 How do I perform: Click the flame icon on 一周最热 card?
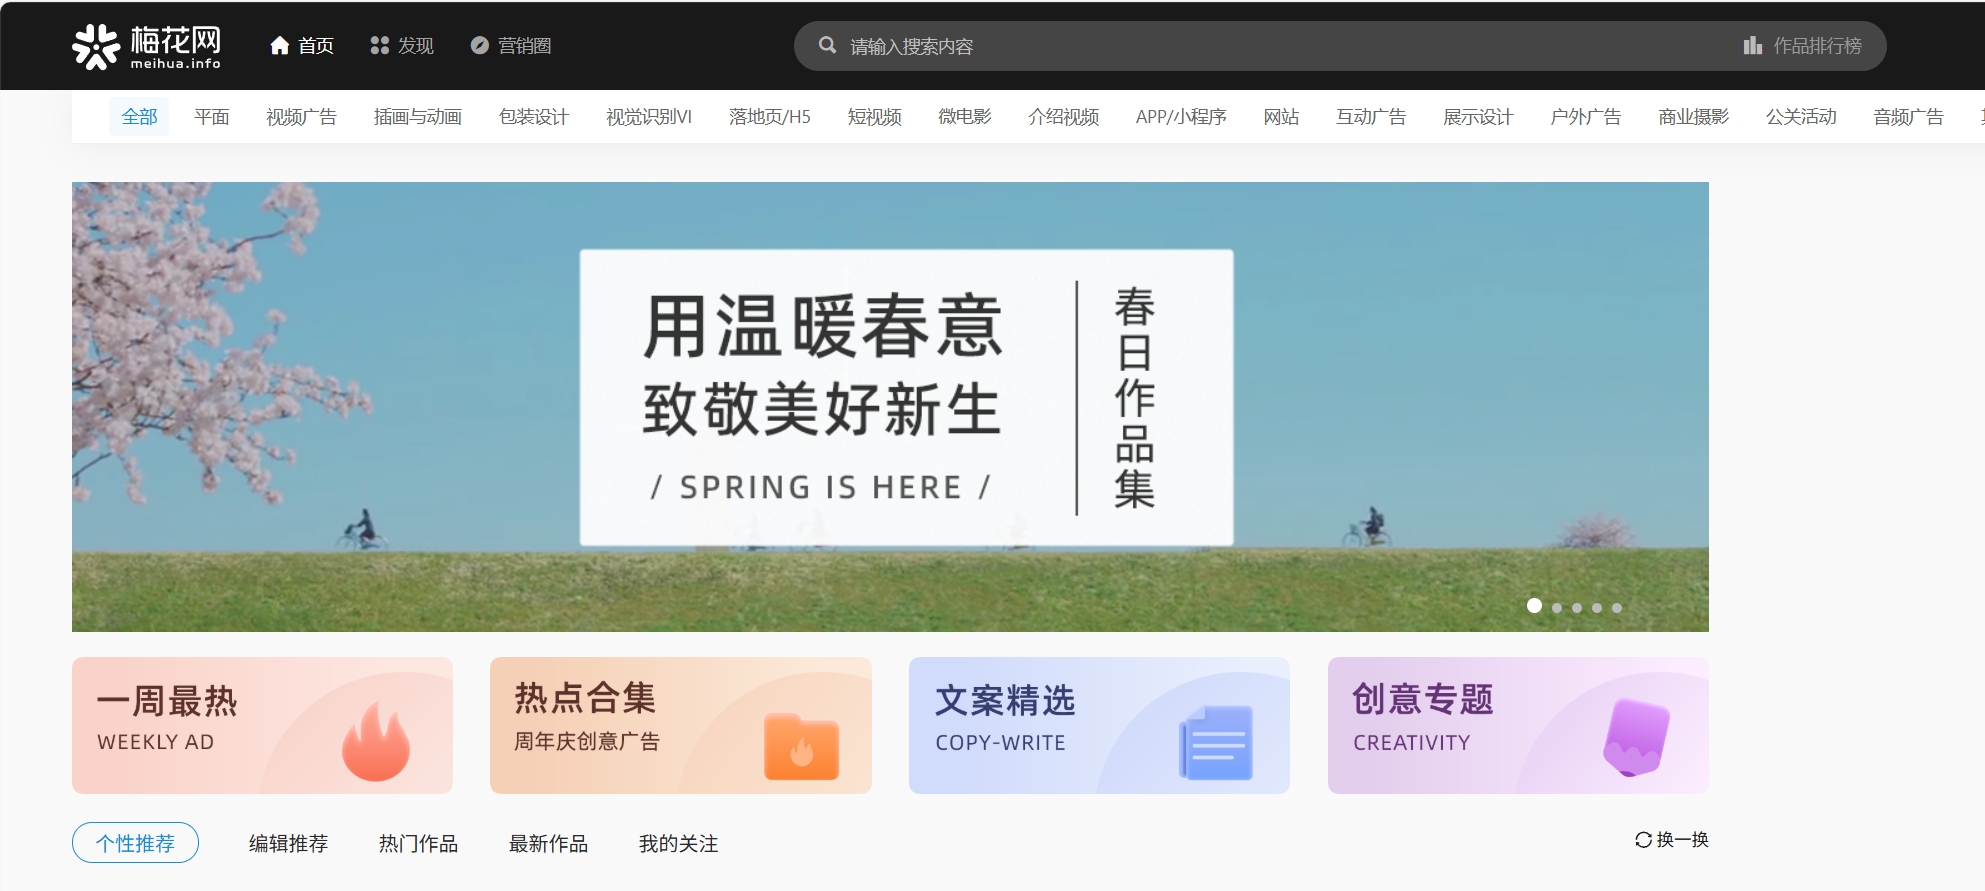point(376,741)
